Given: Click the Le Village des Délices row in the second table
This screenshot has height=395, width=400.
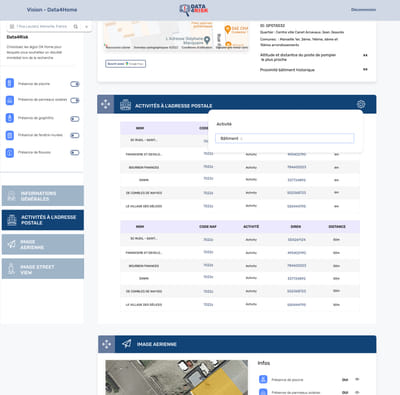Looking at the screenshot, I should [240, 305].
